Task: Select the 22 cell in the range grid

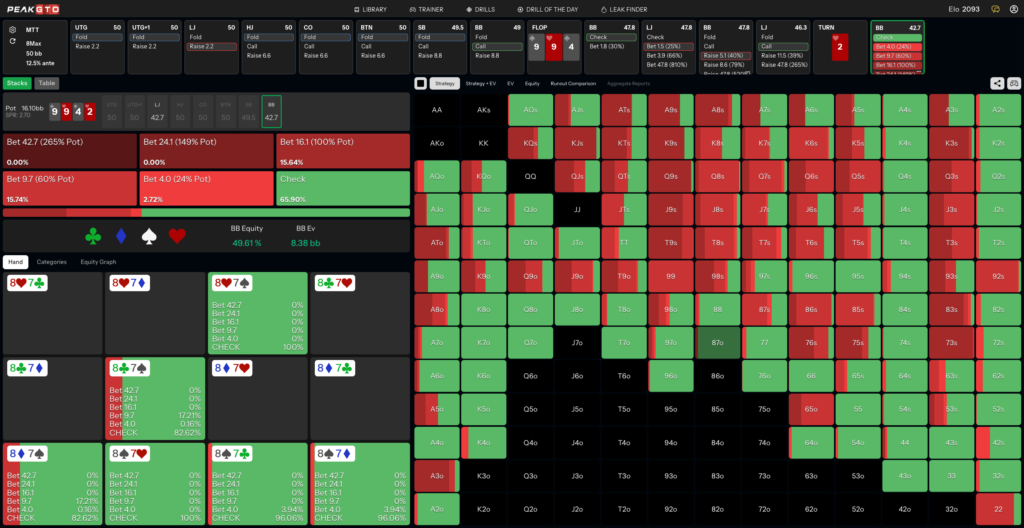Action: point(998,509)
